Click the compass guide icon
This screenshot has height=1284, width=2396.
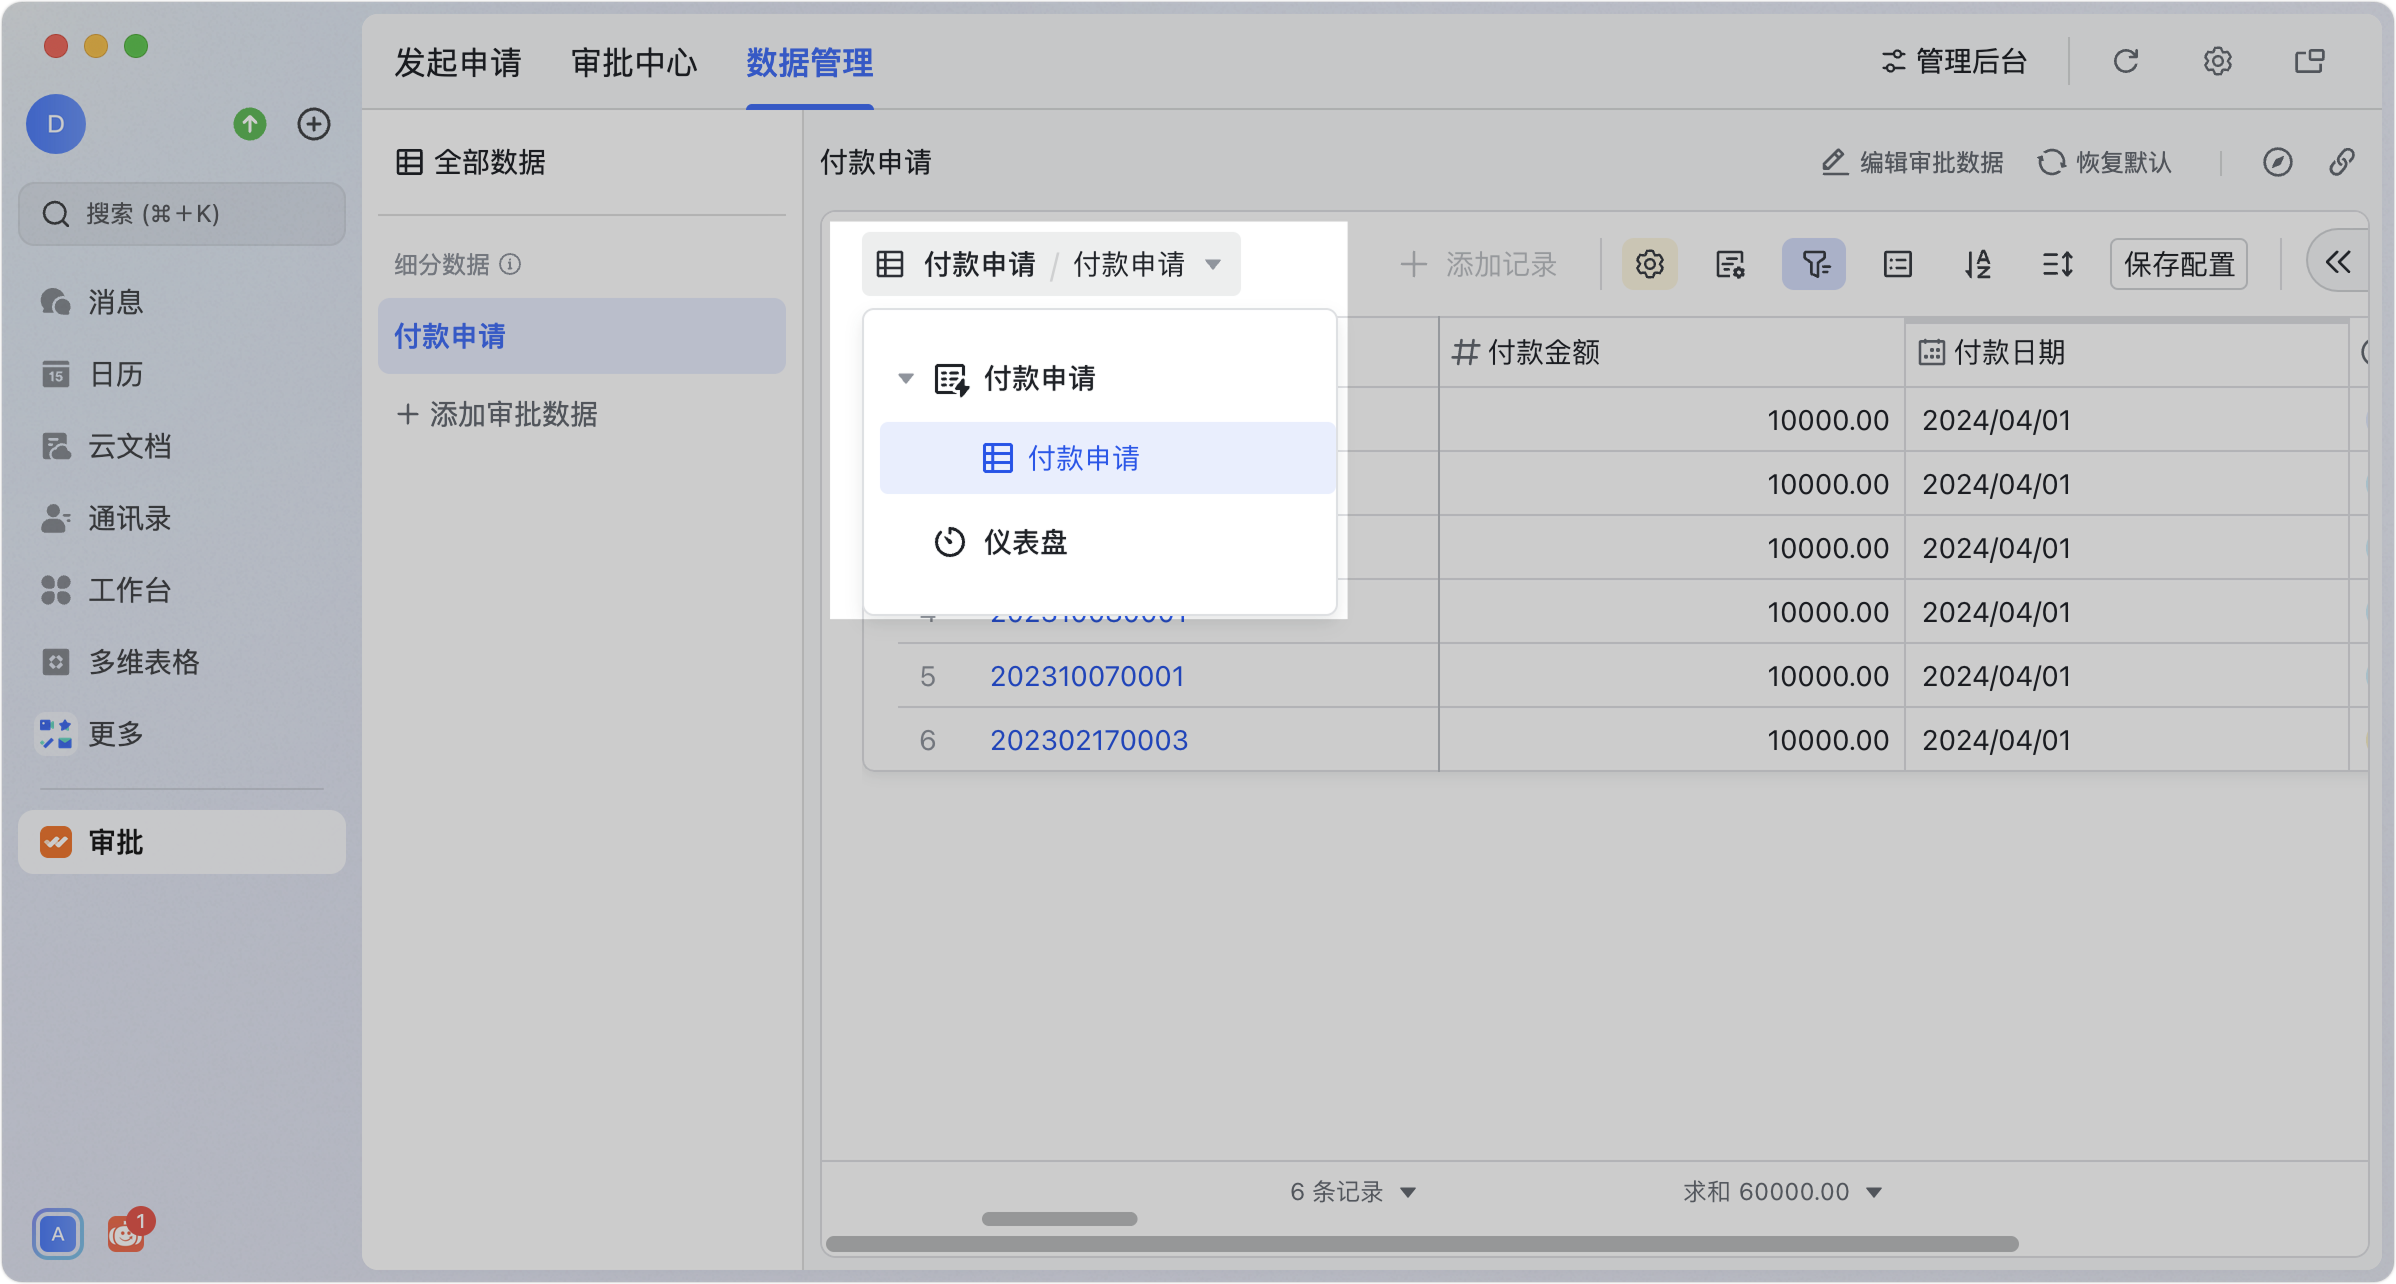(2278, 162)
